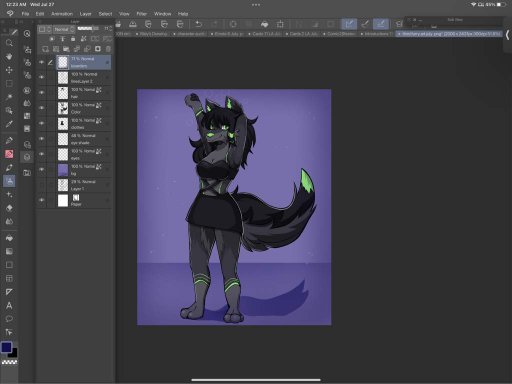This screenshot has height=384, width=512.
Task: Open the Layer menu
Action: pyautogui.click(x=85, y=14)
